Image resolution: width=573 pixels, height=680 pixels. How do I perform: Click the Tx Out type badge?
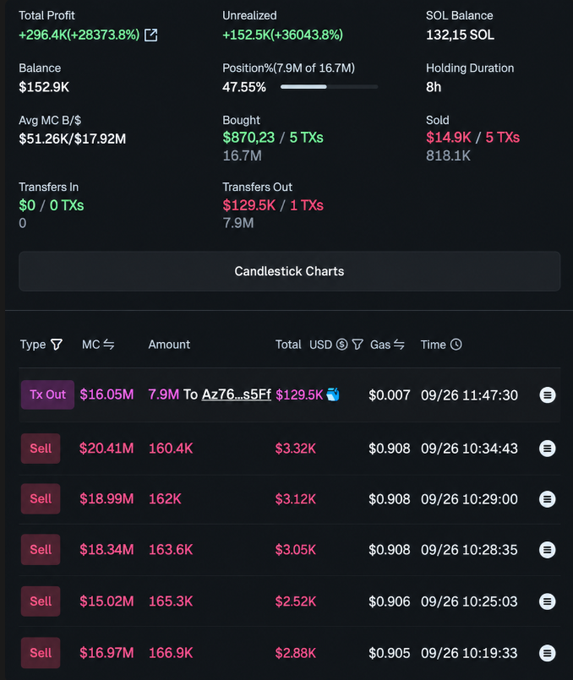click(x=48, y=395)
